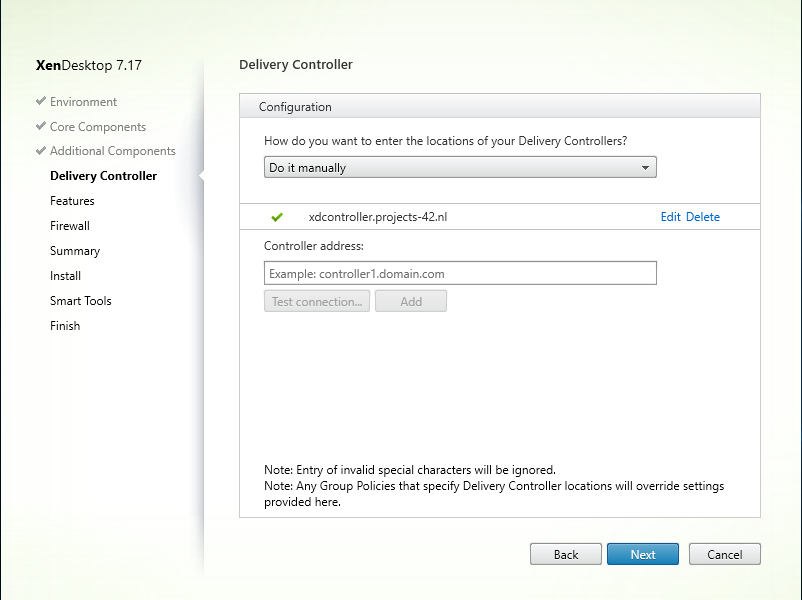The height and width of the screenshot is (600, 802).
Task: Click the Delivery Controller page title
Action: click(296, 64)
